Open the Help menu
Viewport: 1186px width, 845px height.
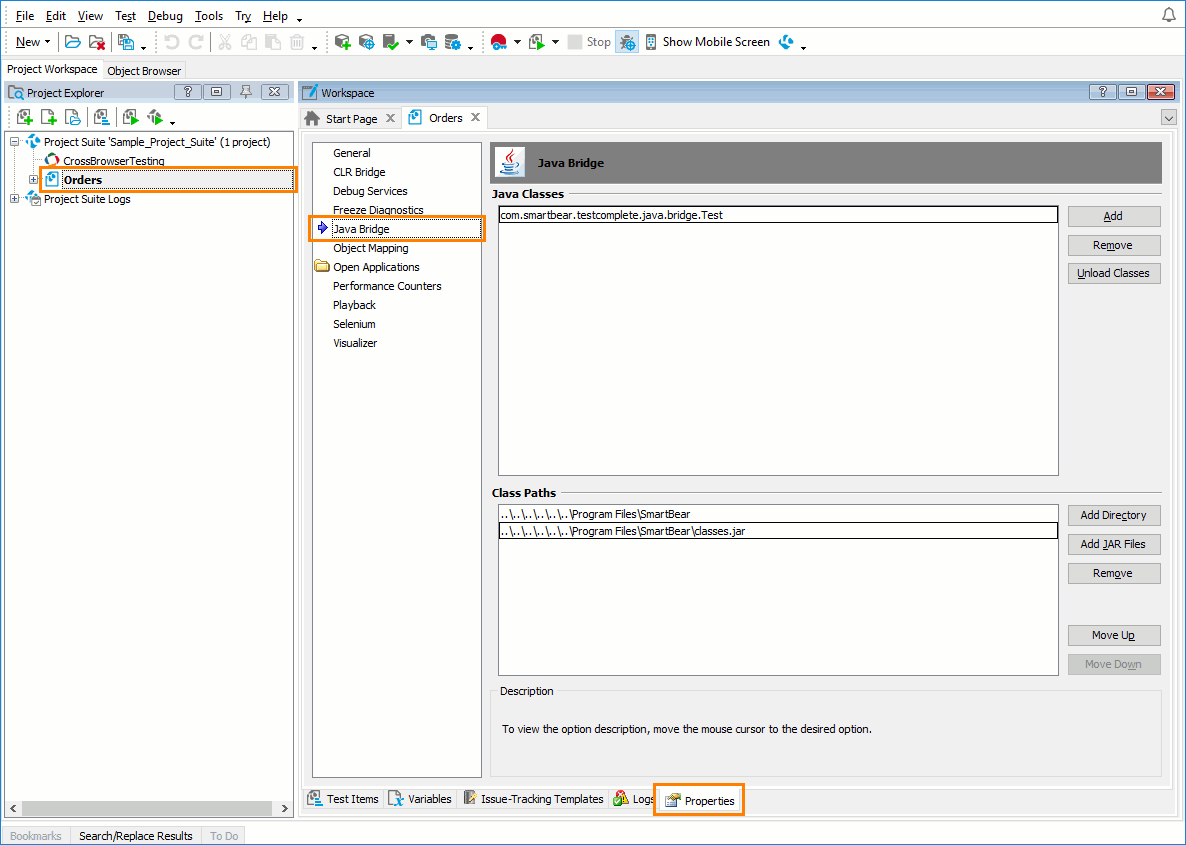point(275,16)
